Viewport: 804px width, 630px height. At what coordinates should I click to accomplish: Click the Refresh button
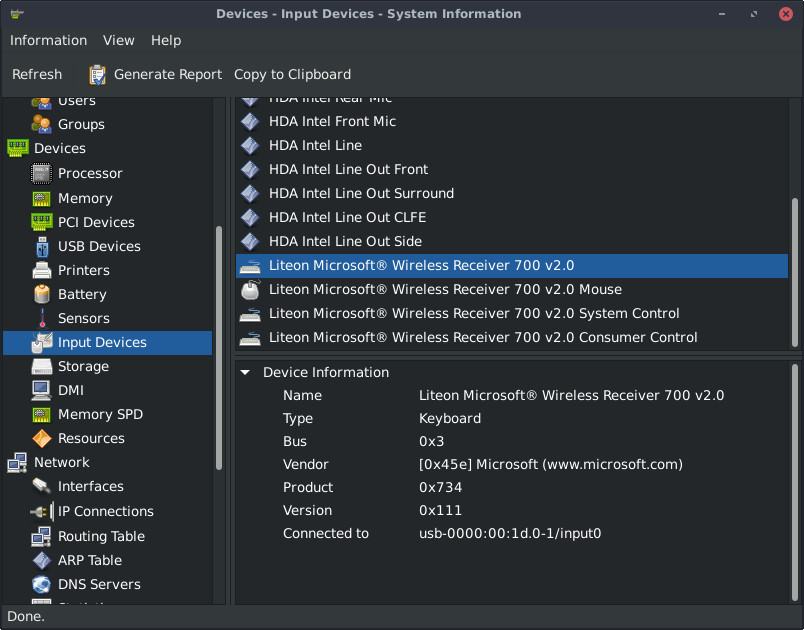[37, 74]
